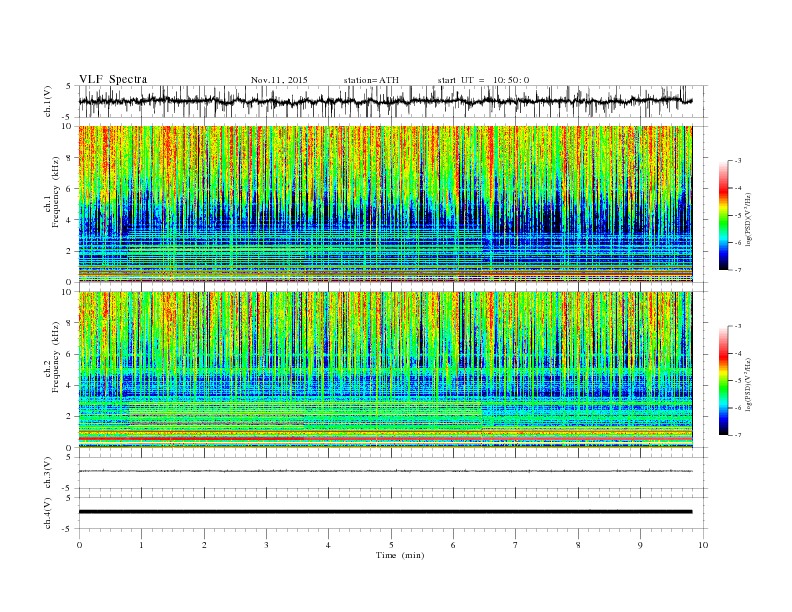Click the ch.2 spectrogram color scale bar
Viewport: 792px width, 612px height.
[x=724, y=380]
